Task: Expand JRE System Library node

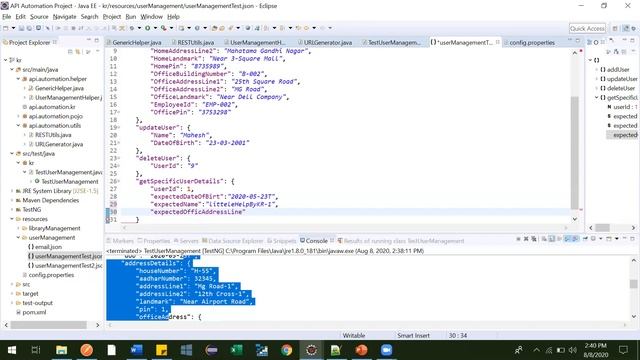Action: click(12, 191)
